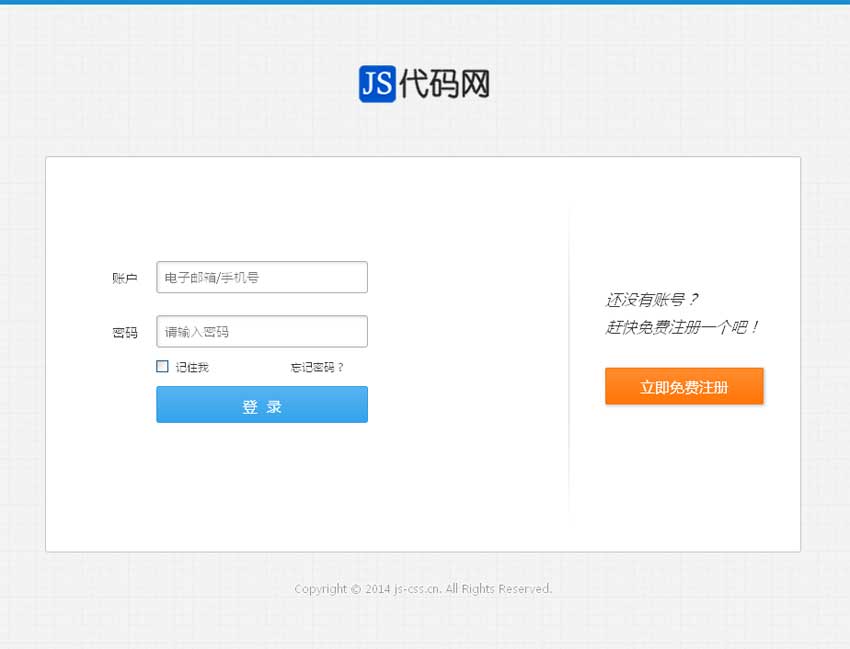
Task: Focus the 电子邮箱/手机号 account input
Action: click(x=262, y=277)
